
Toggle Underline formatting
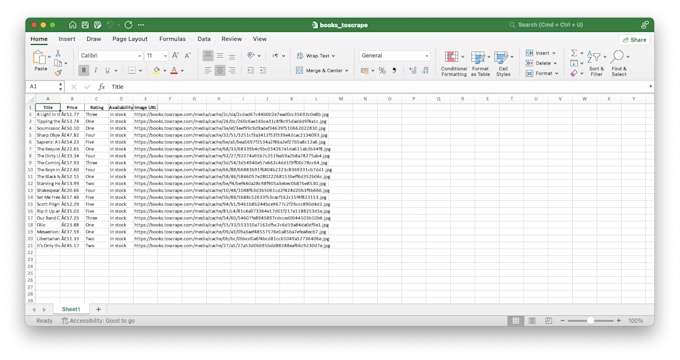pos(107,70)
